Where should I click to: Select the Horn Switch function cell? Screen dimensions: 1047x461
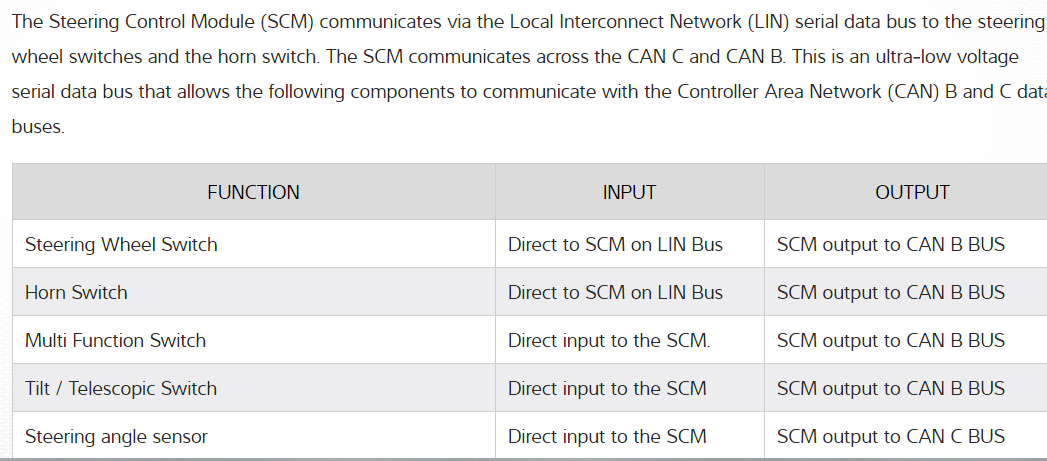click(x=76, y=292)
